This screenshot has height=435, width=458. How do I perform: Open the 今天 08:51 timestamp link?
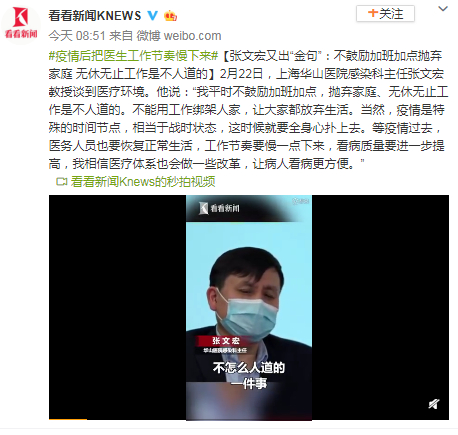pyautogui.click(x=77, y=36)
